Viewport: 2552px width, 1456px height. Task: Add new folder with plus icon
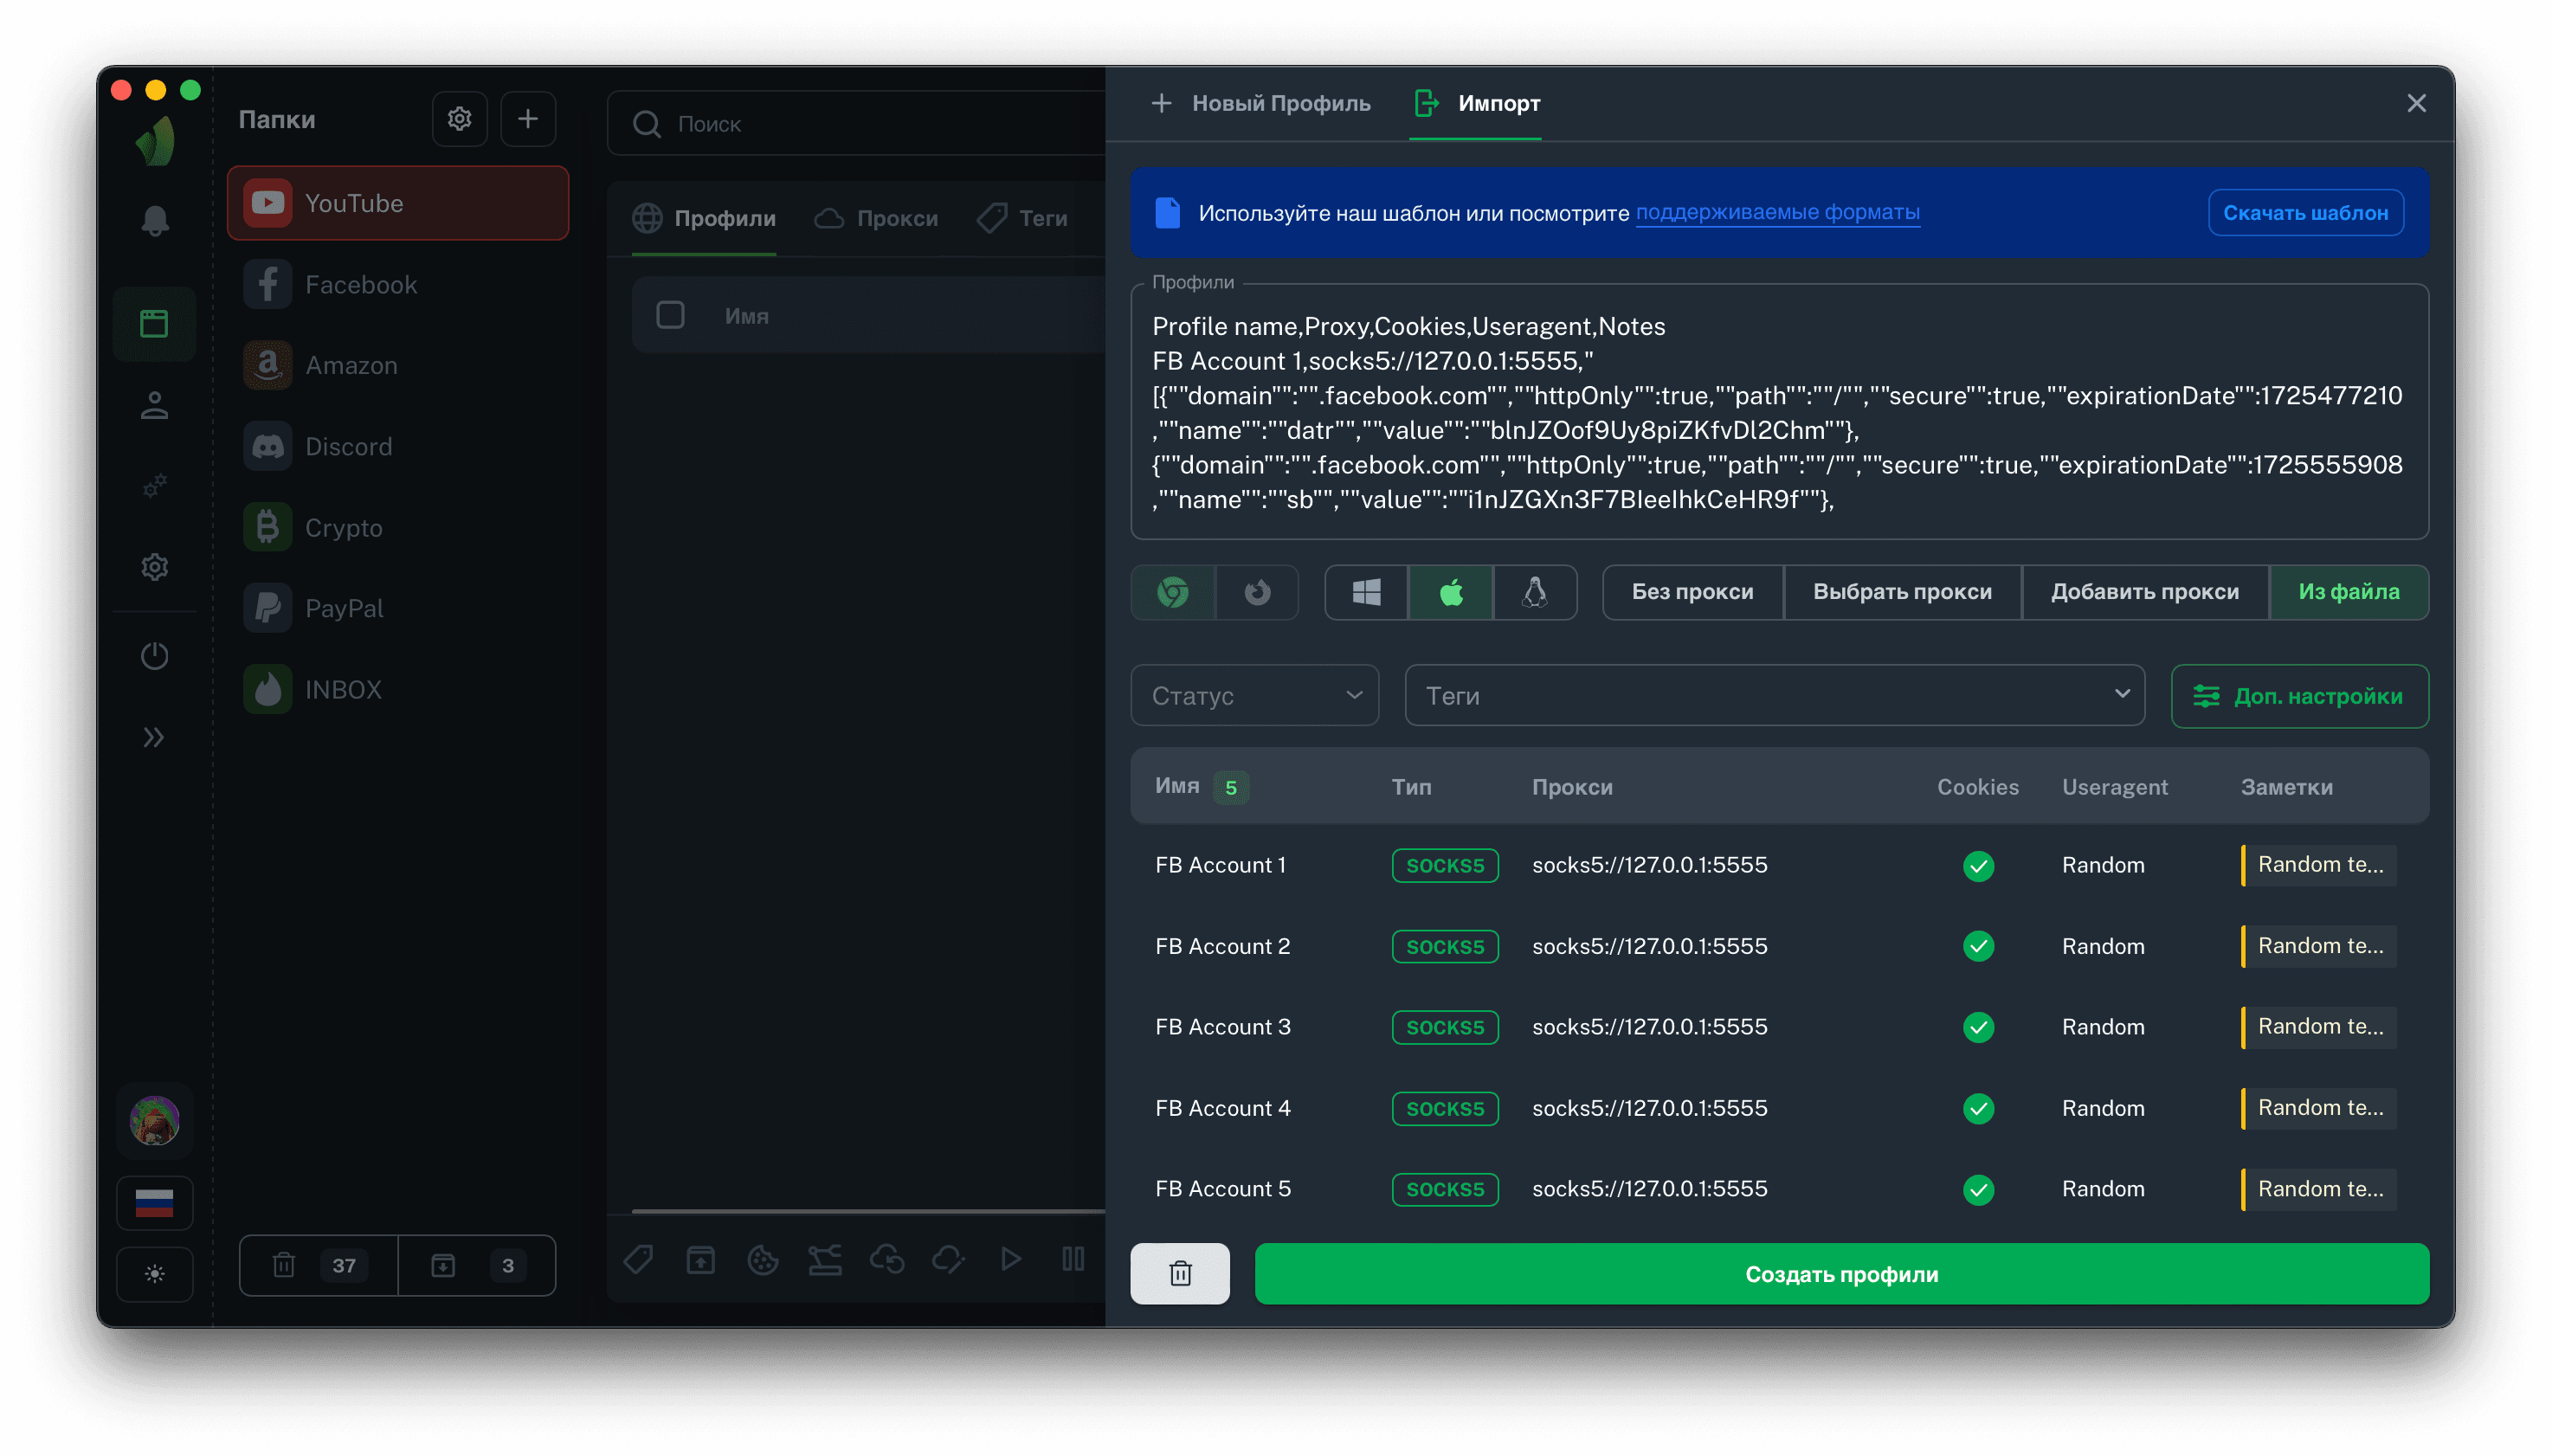click(x=528, y=119)
